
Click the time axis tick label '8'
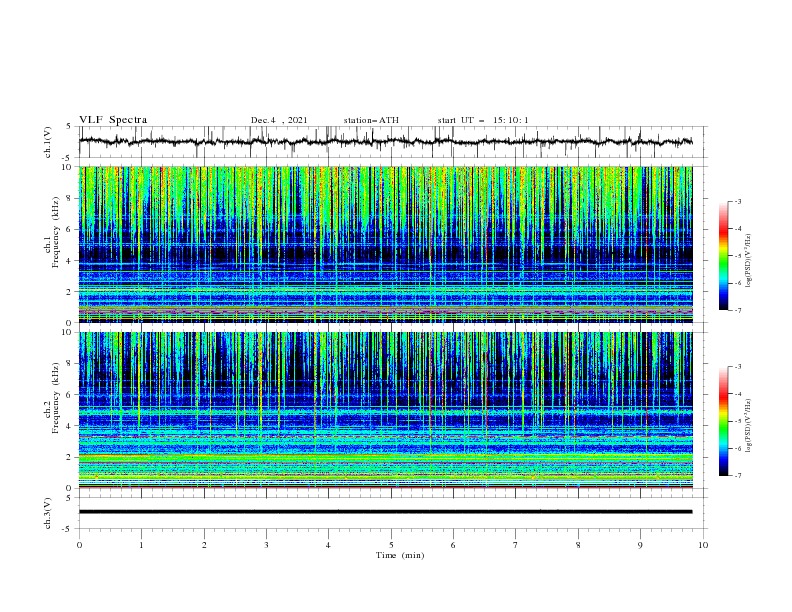(x=578, y=545)
